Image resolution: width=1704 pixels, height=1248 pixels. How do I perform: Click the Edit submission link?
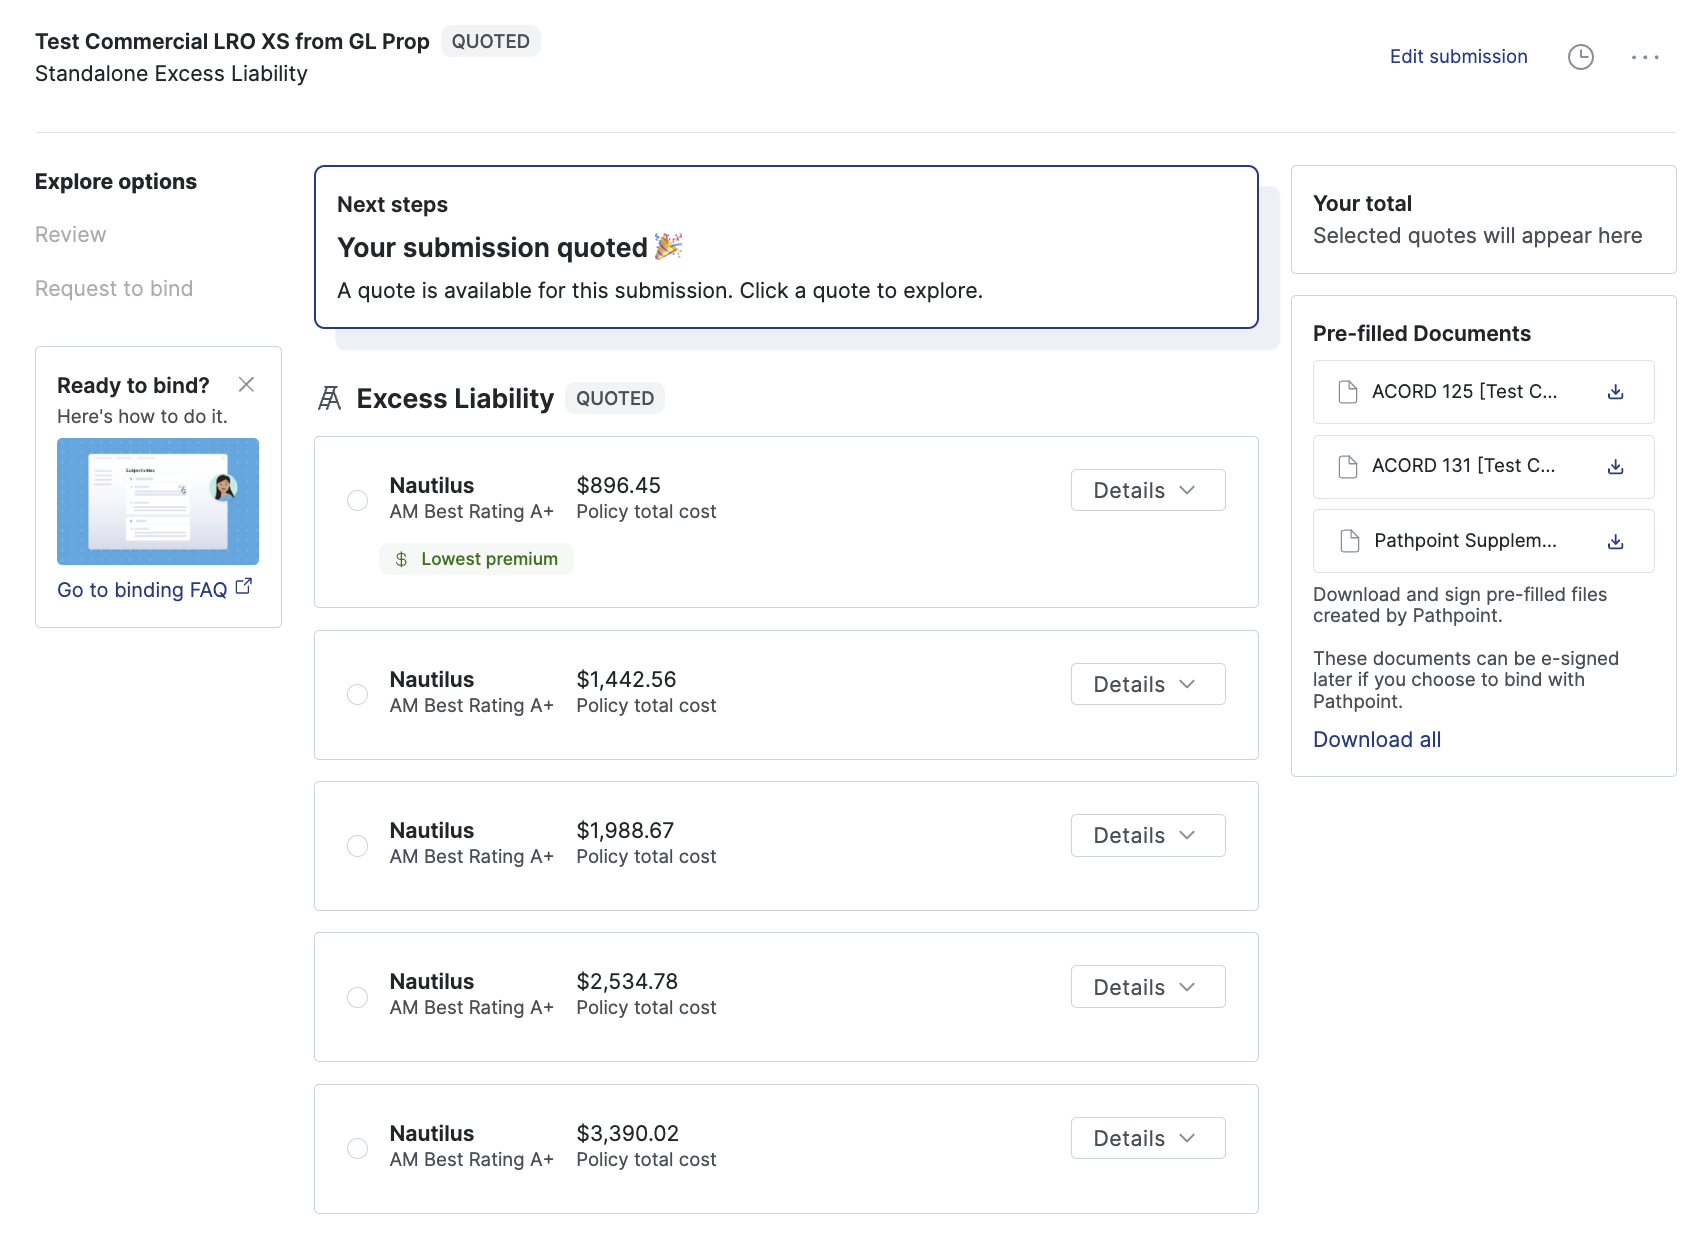coord(1458,57)
